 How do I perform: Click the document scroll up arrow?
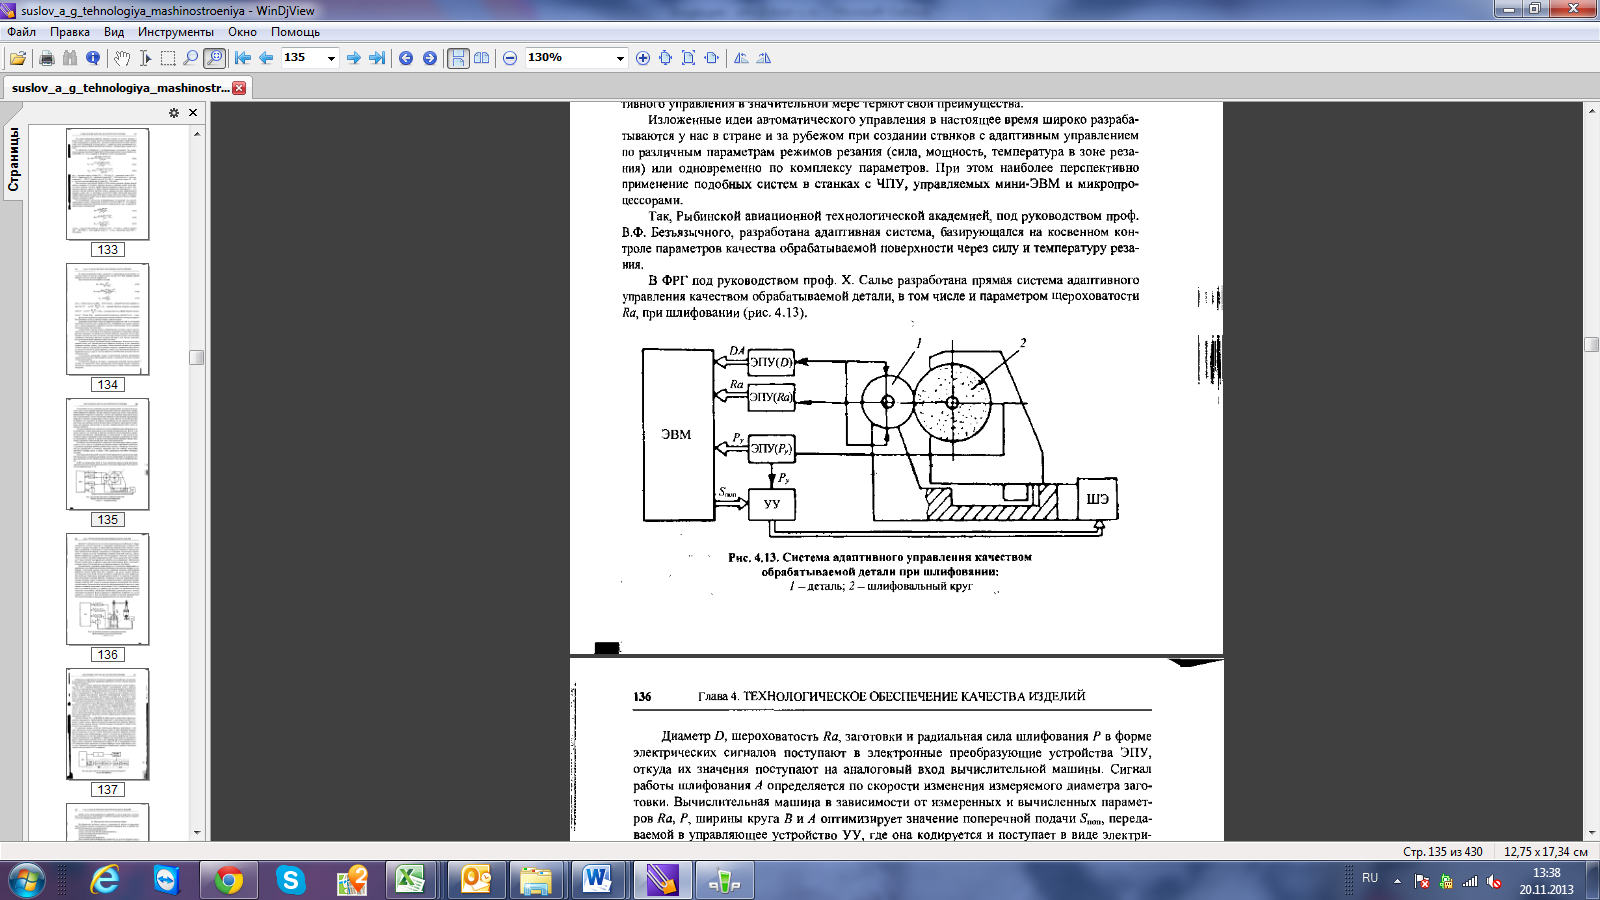click(x=1592, y=110)
